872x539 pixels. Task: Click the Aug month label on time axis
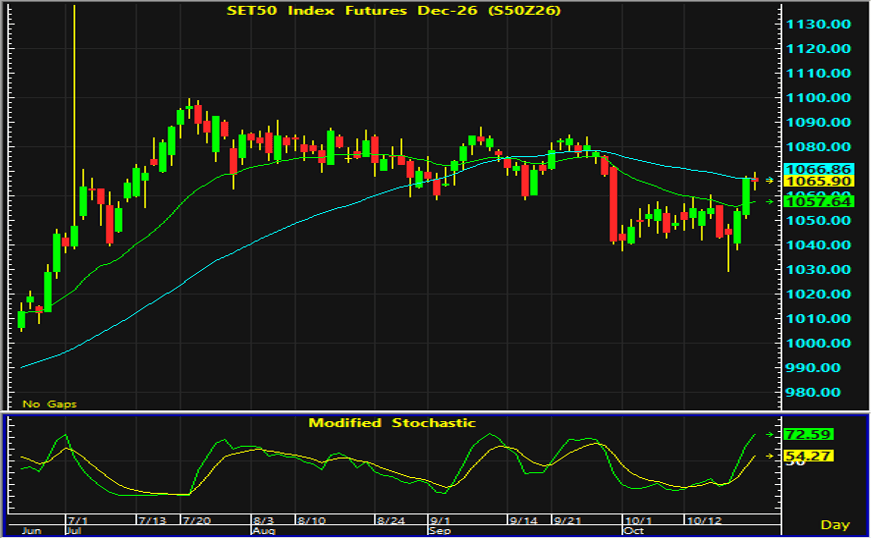[x=264, y=531]
